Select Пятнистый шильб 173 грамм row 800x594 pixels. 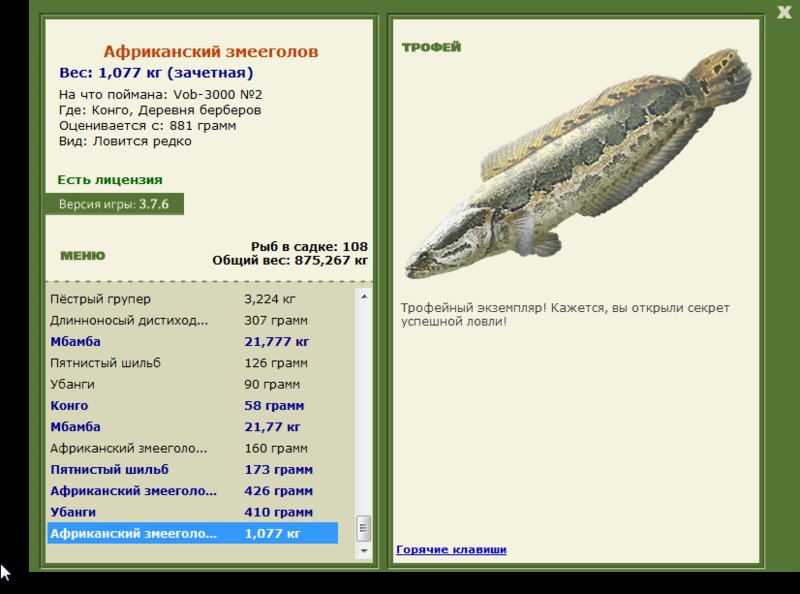193,469
